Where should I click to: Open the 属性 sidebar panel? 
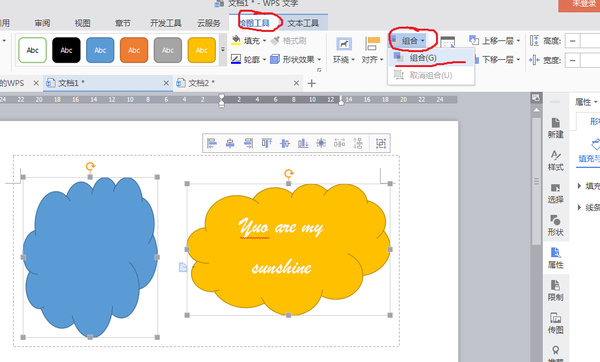point(555,258)
